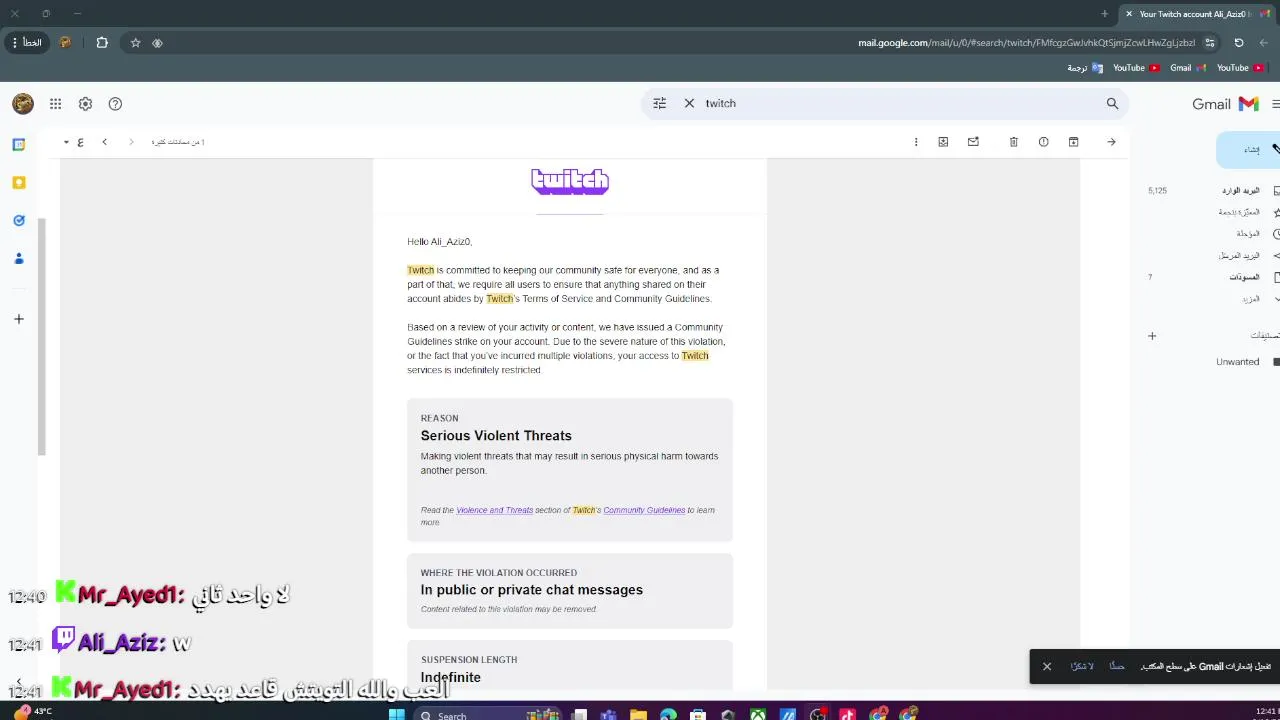
Task: Open Google Calendar side panel
Action: point(19,144)
